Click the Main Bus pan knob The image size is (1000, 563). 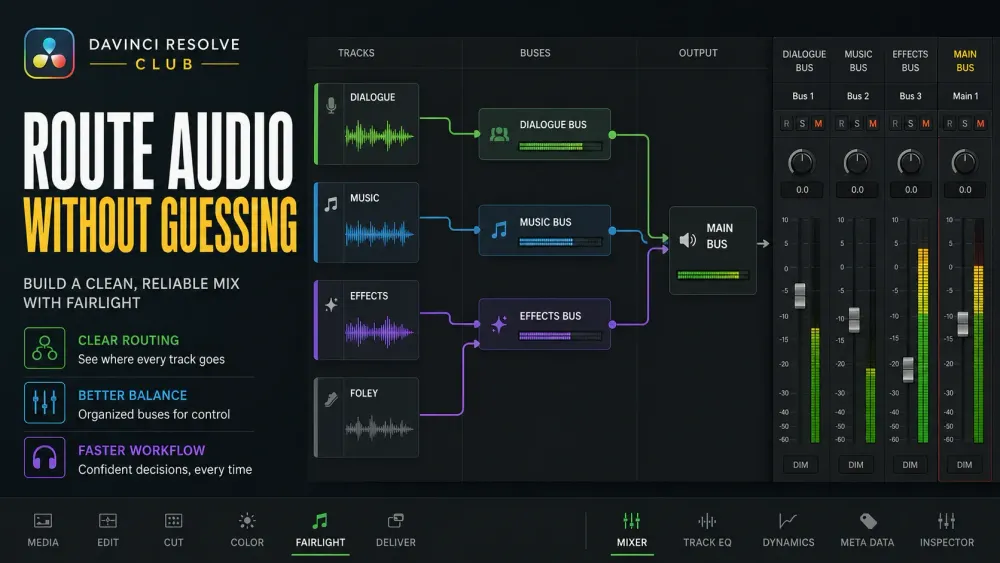964,162
